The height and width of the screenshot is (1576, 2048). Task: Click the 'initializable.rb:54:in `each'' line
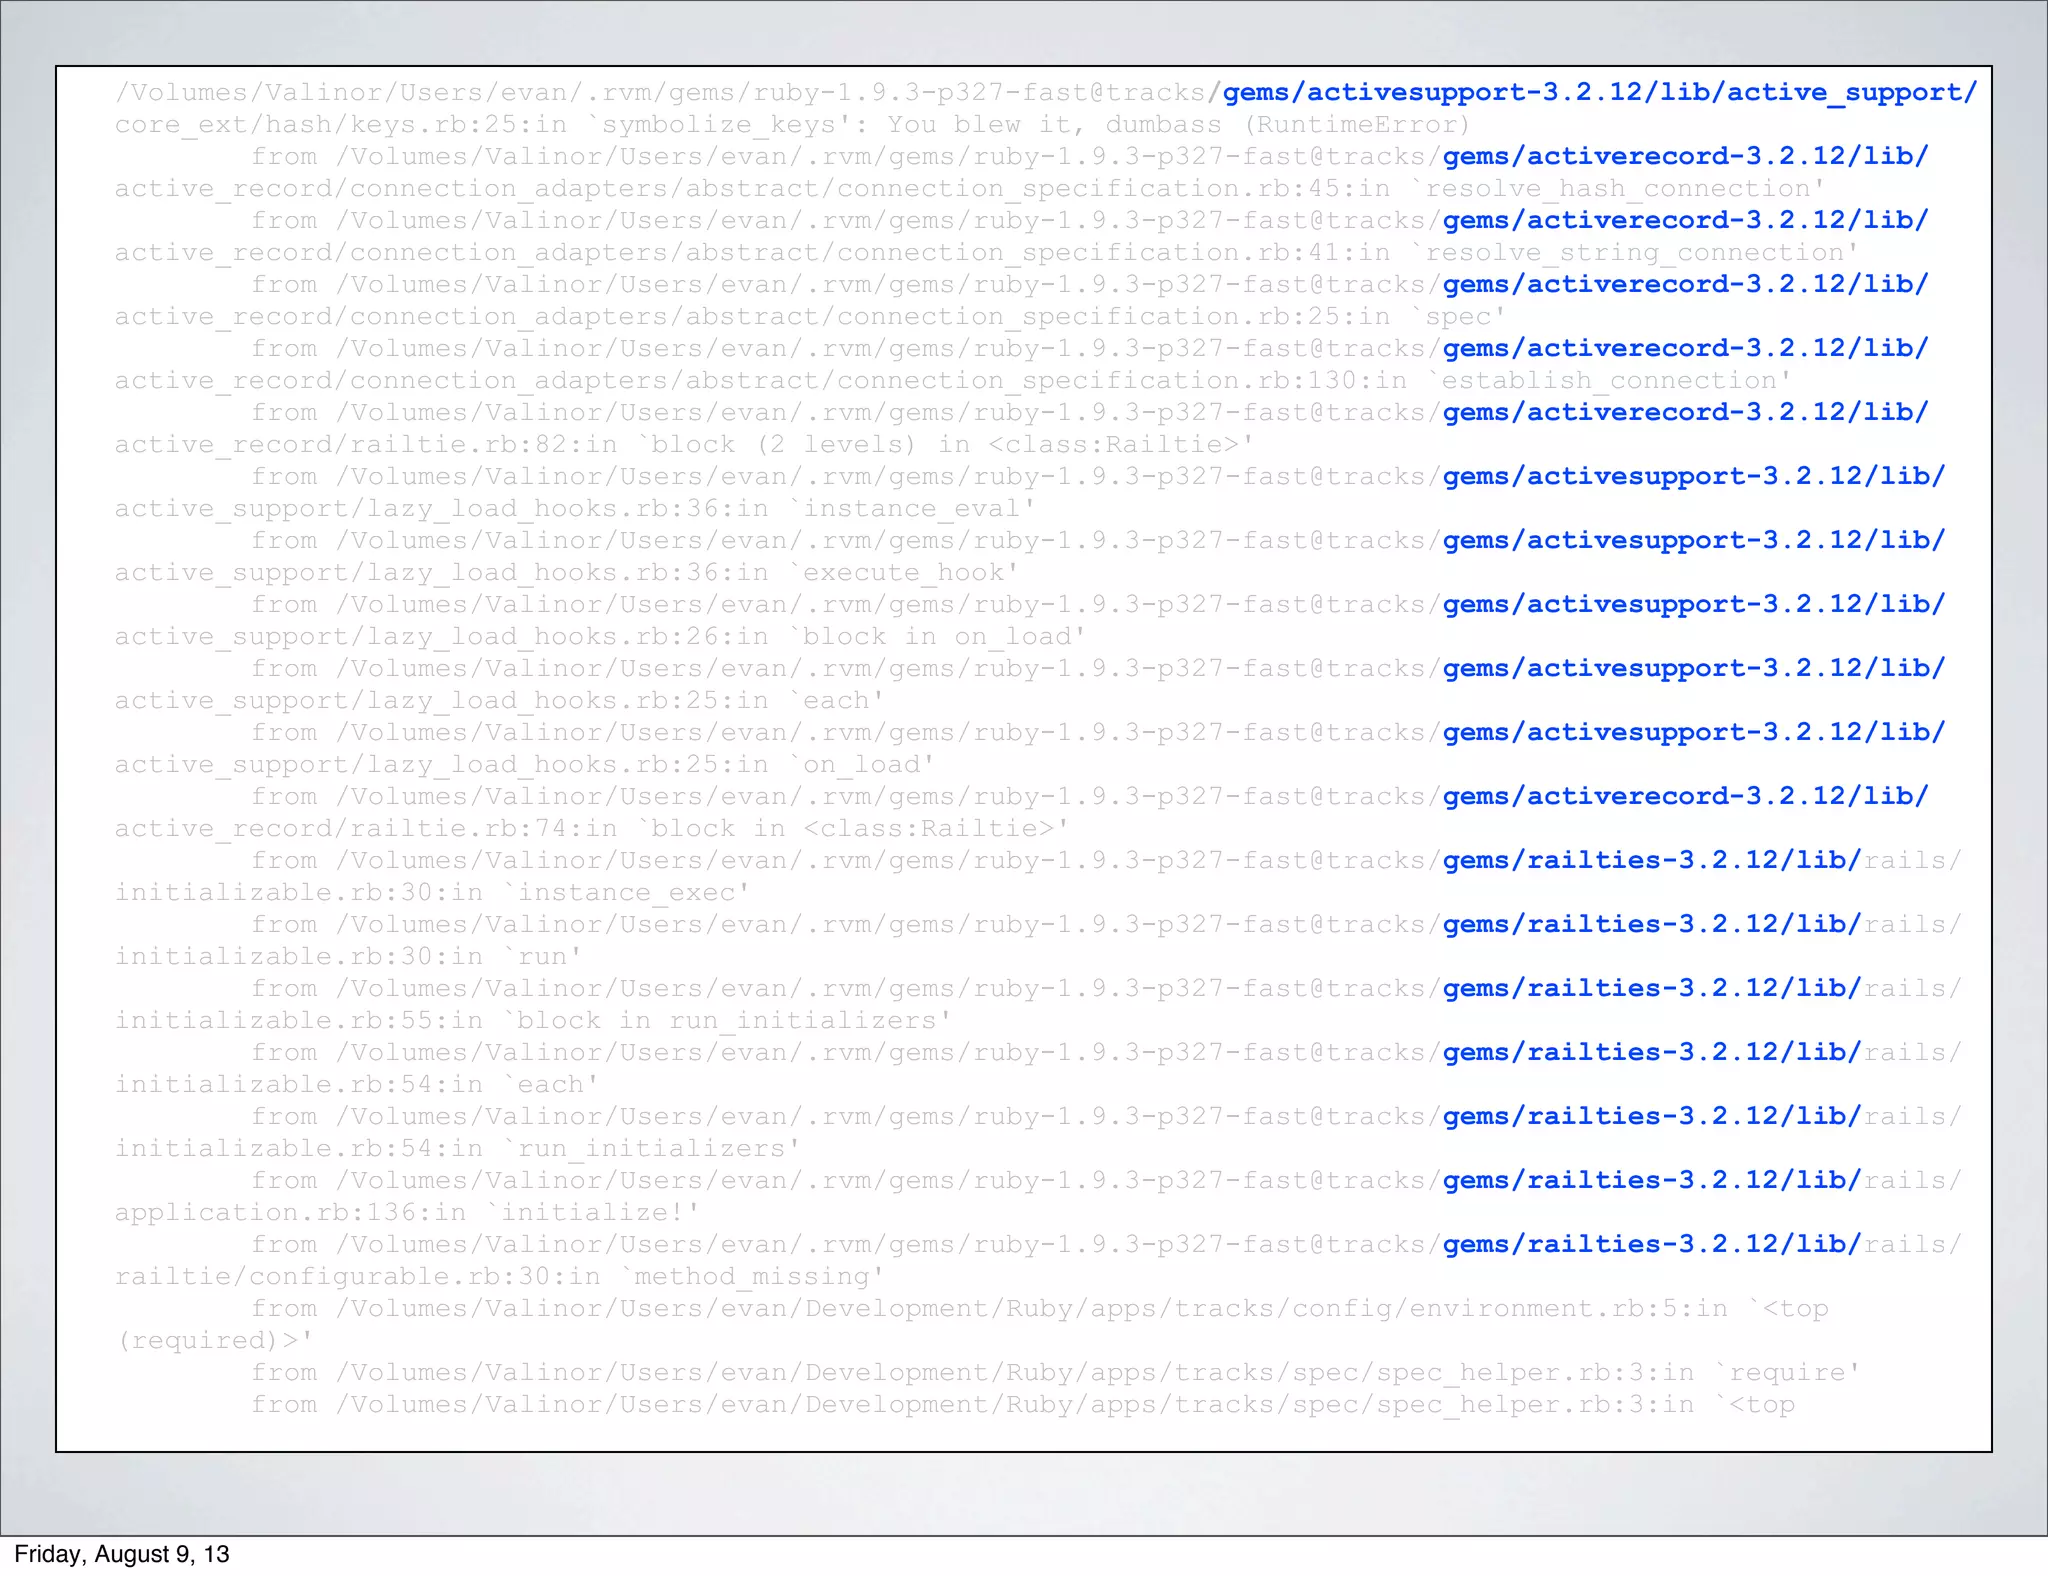point(356,1084)
